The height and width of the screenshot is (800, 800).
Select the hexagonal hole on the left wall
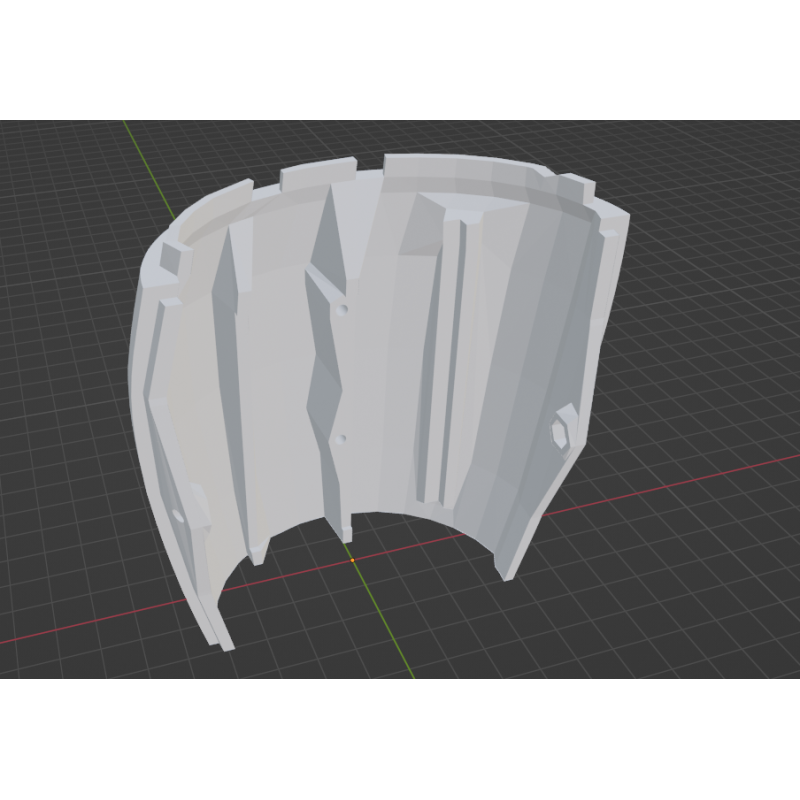(179, 516)
